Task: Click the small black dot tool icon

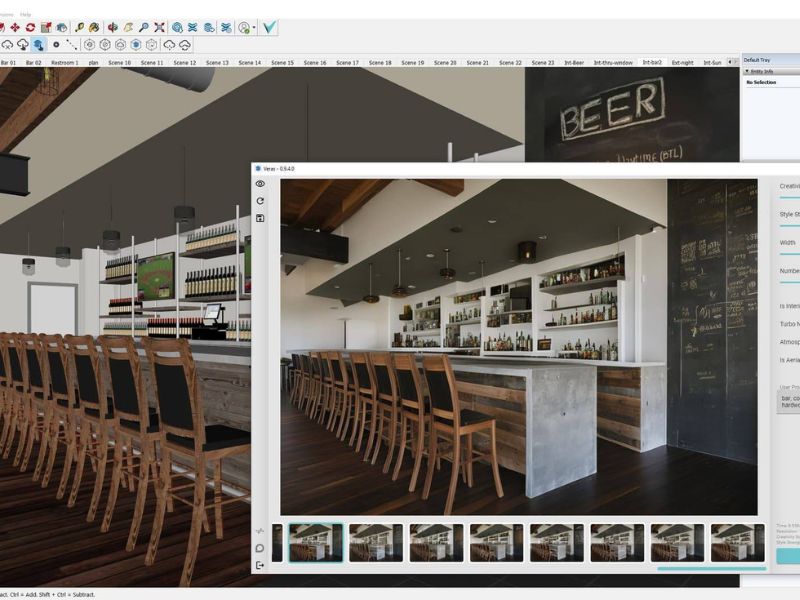Action: pyautogui.click(x=56, y=45)
